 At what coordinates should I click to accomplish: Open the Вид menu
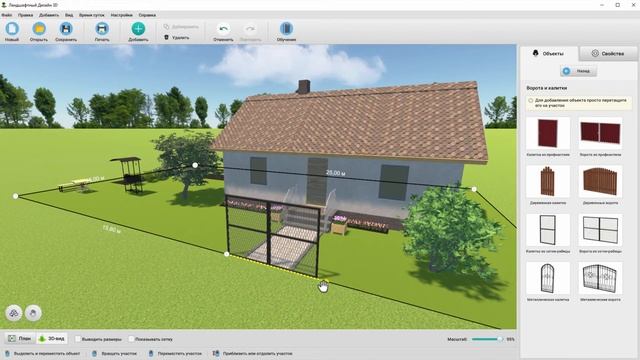coord(69,15)
